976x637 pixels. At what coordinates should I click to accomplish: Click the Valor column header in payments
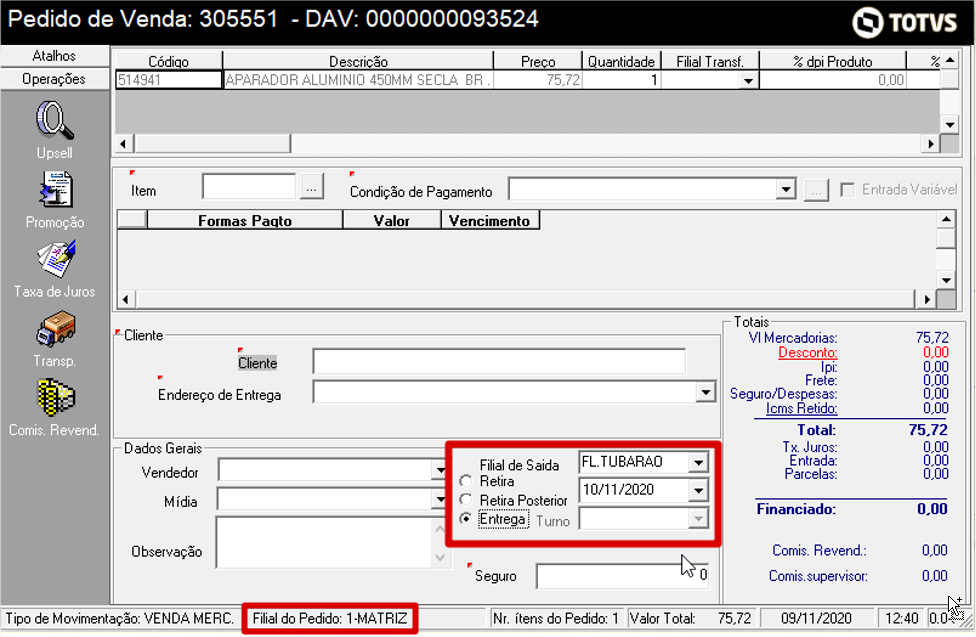tap(392, 220)
